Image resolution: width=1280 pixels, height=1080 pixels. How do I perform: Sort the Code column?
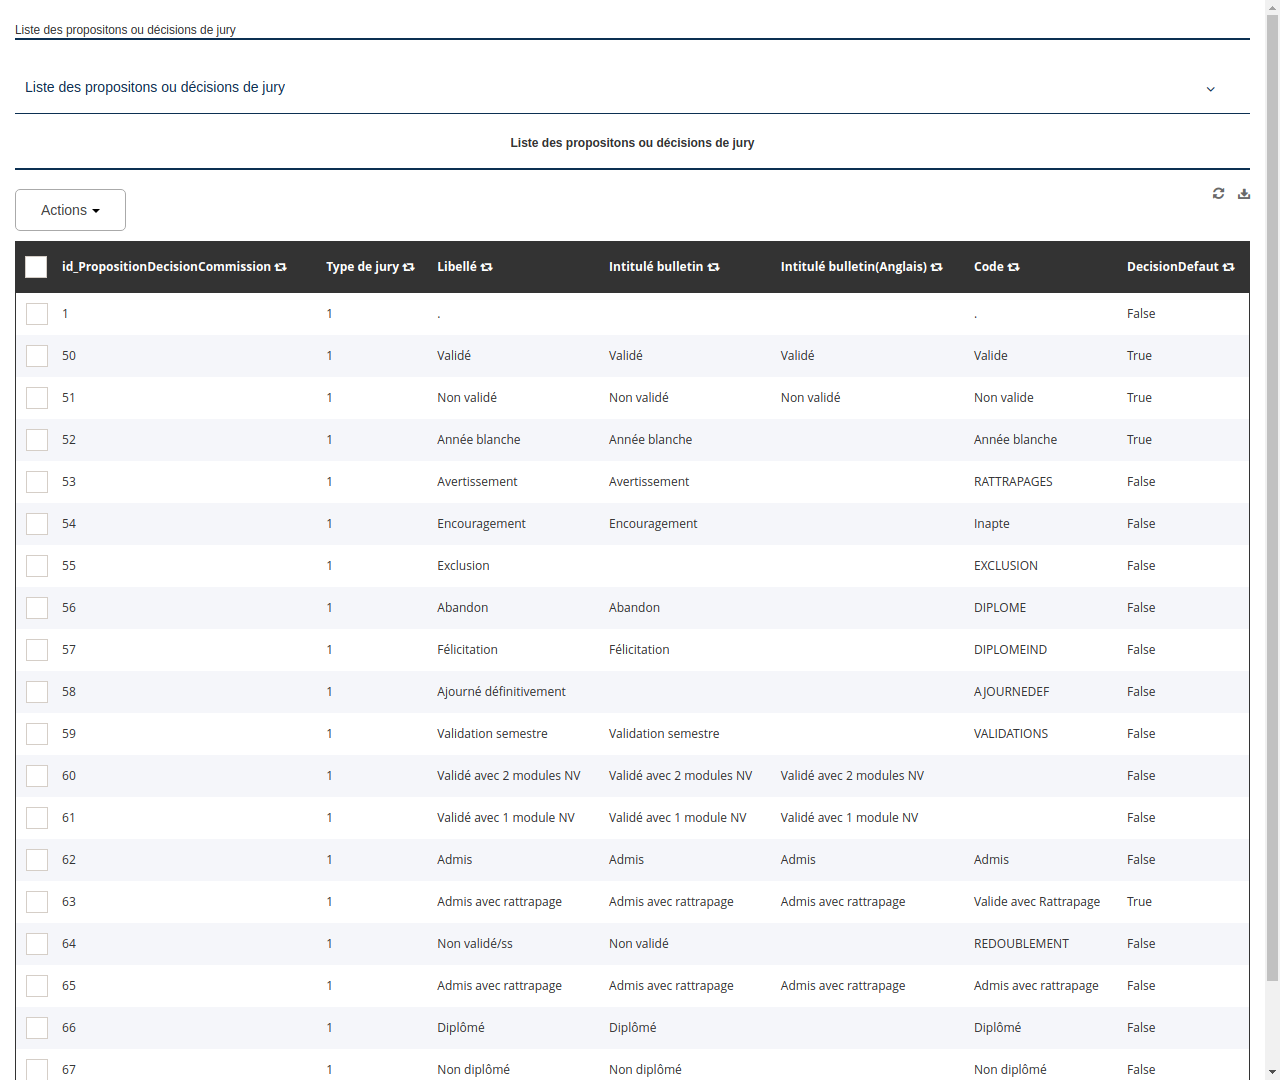tap(1014, 267)
